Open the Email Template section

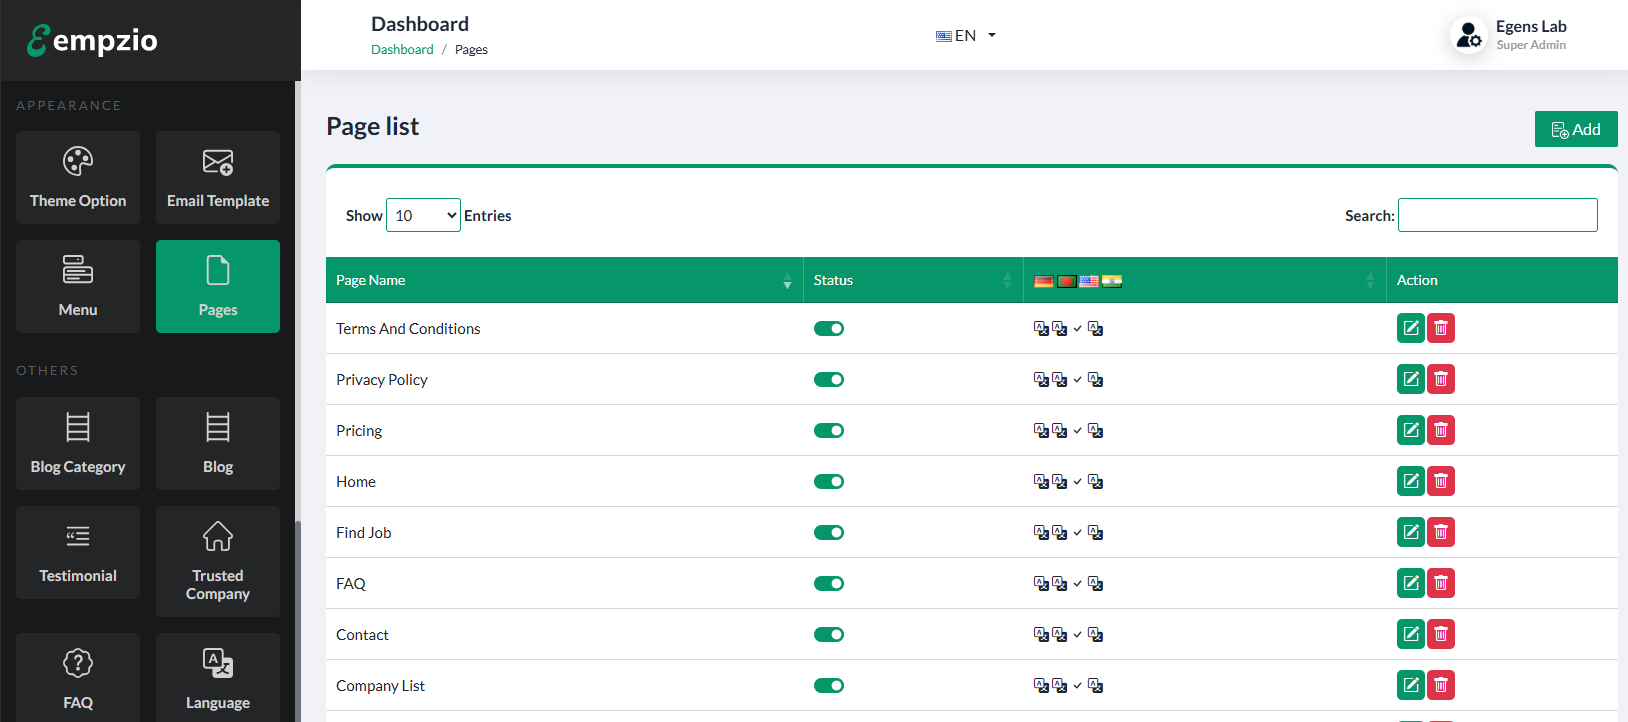click(x=218, y=178)
